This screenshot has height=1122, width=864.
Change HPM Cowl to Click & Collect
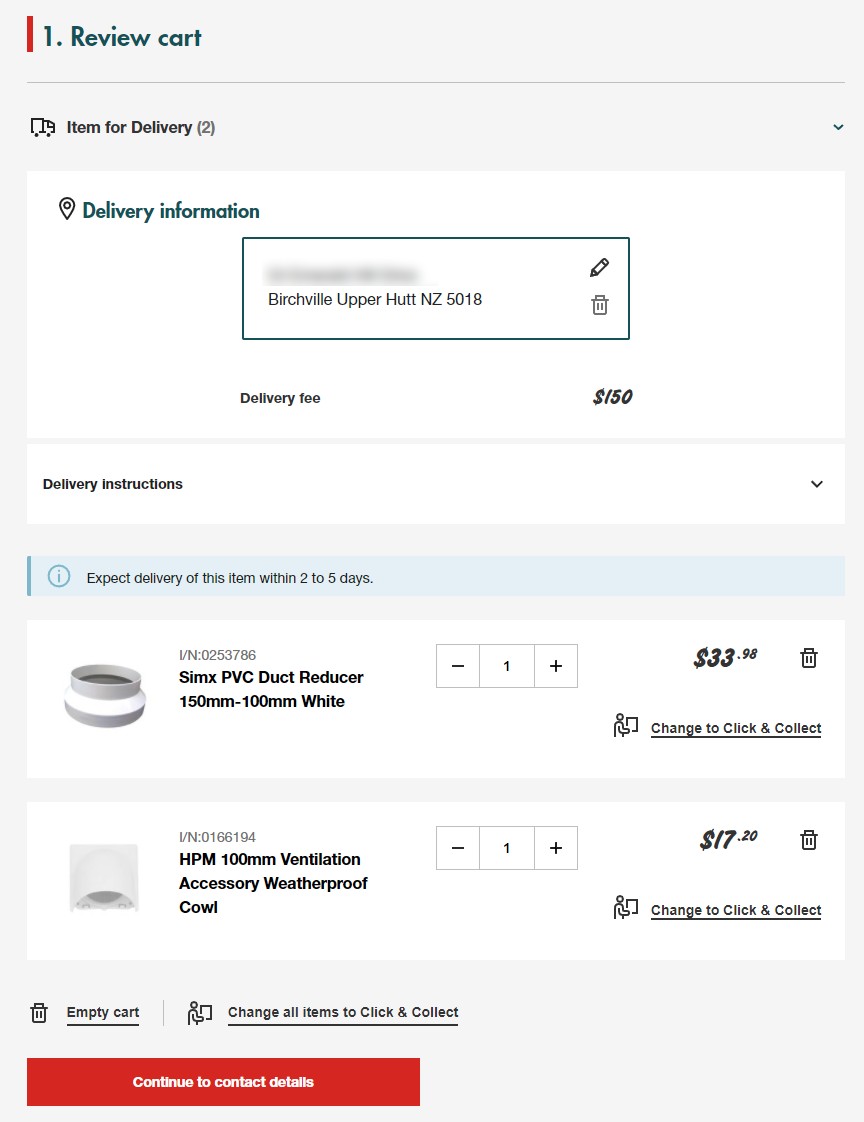(735, 910)
